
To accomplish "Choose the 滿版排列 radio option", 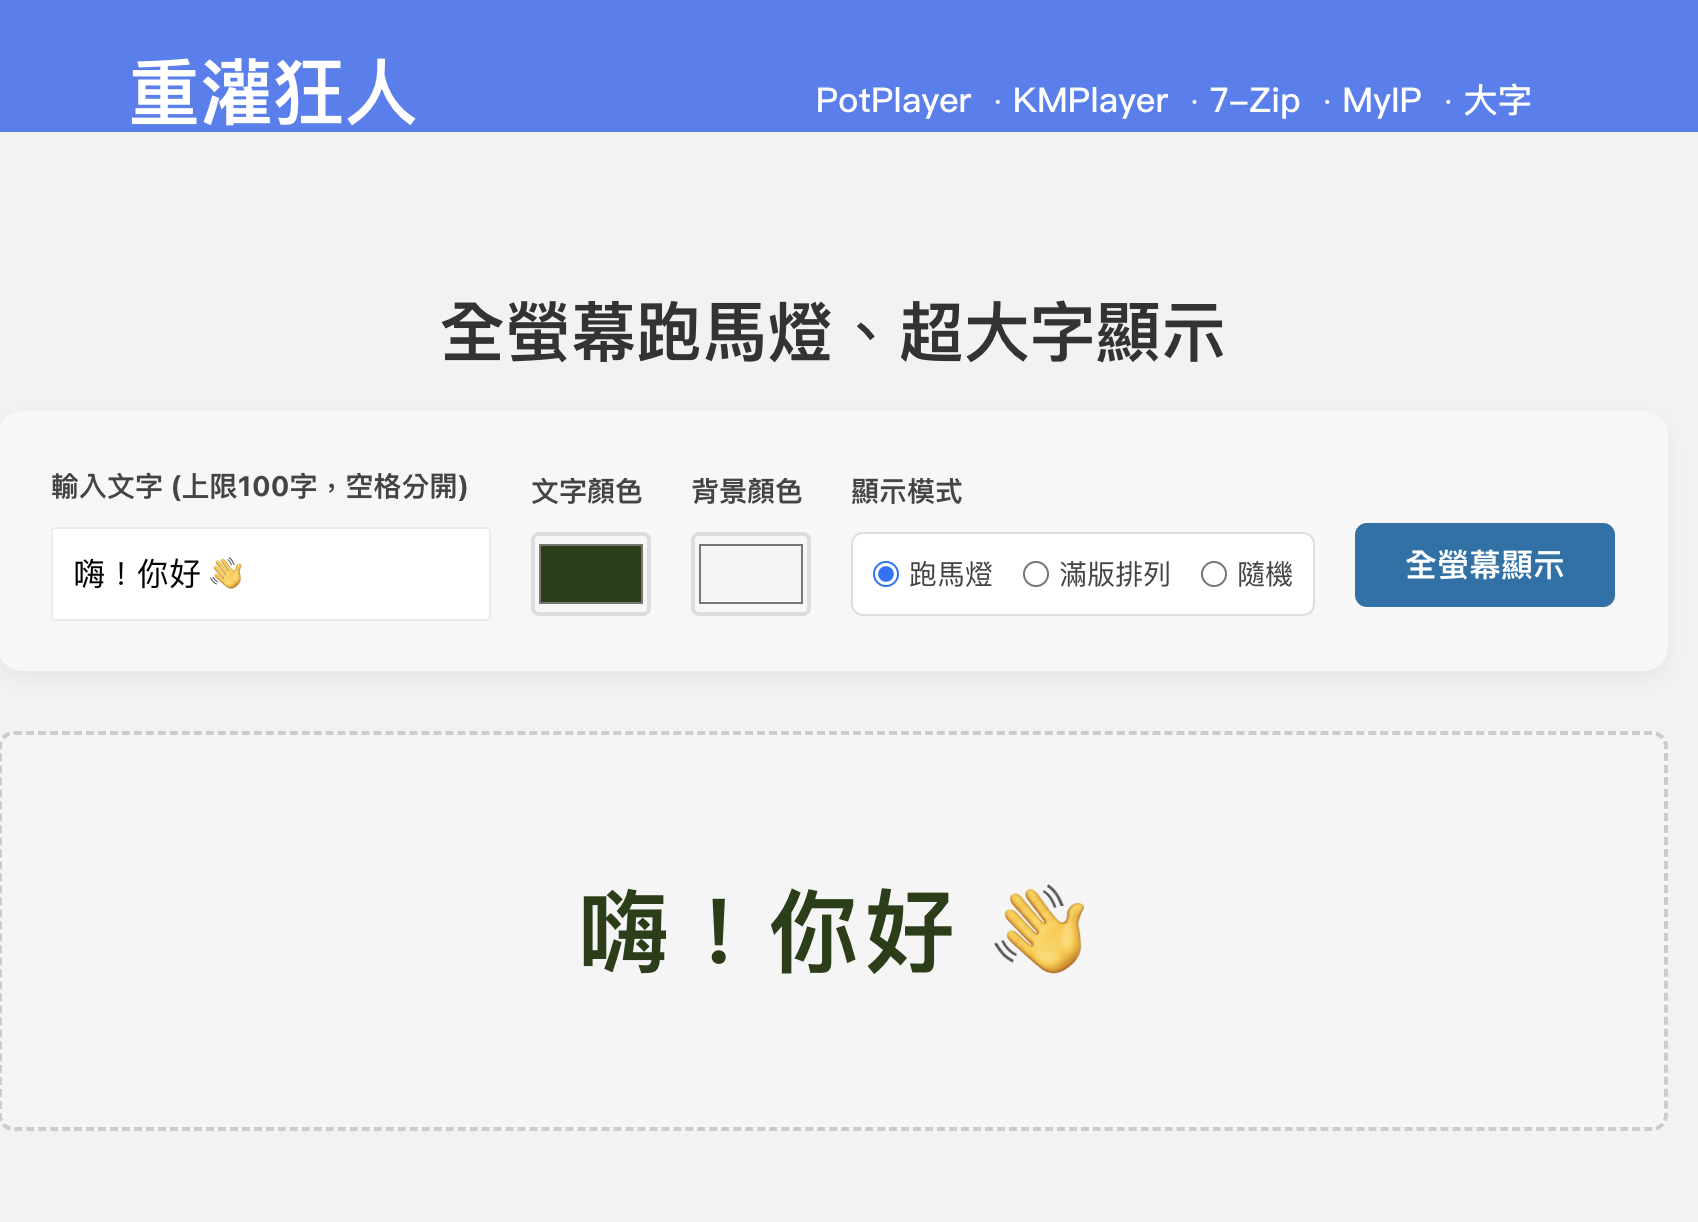I will (1036, 574).
